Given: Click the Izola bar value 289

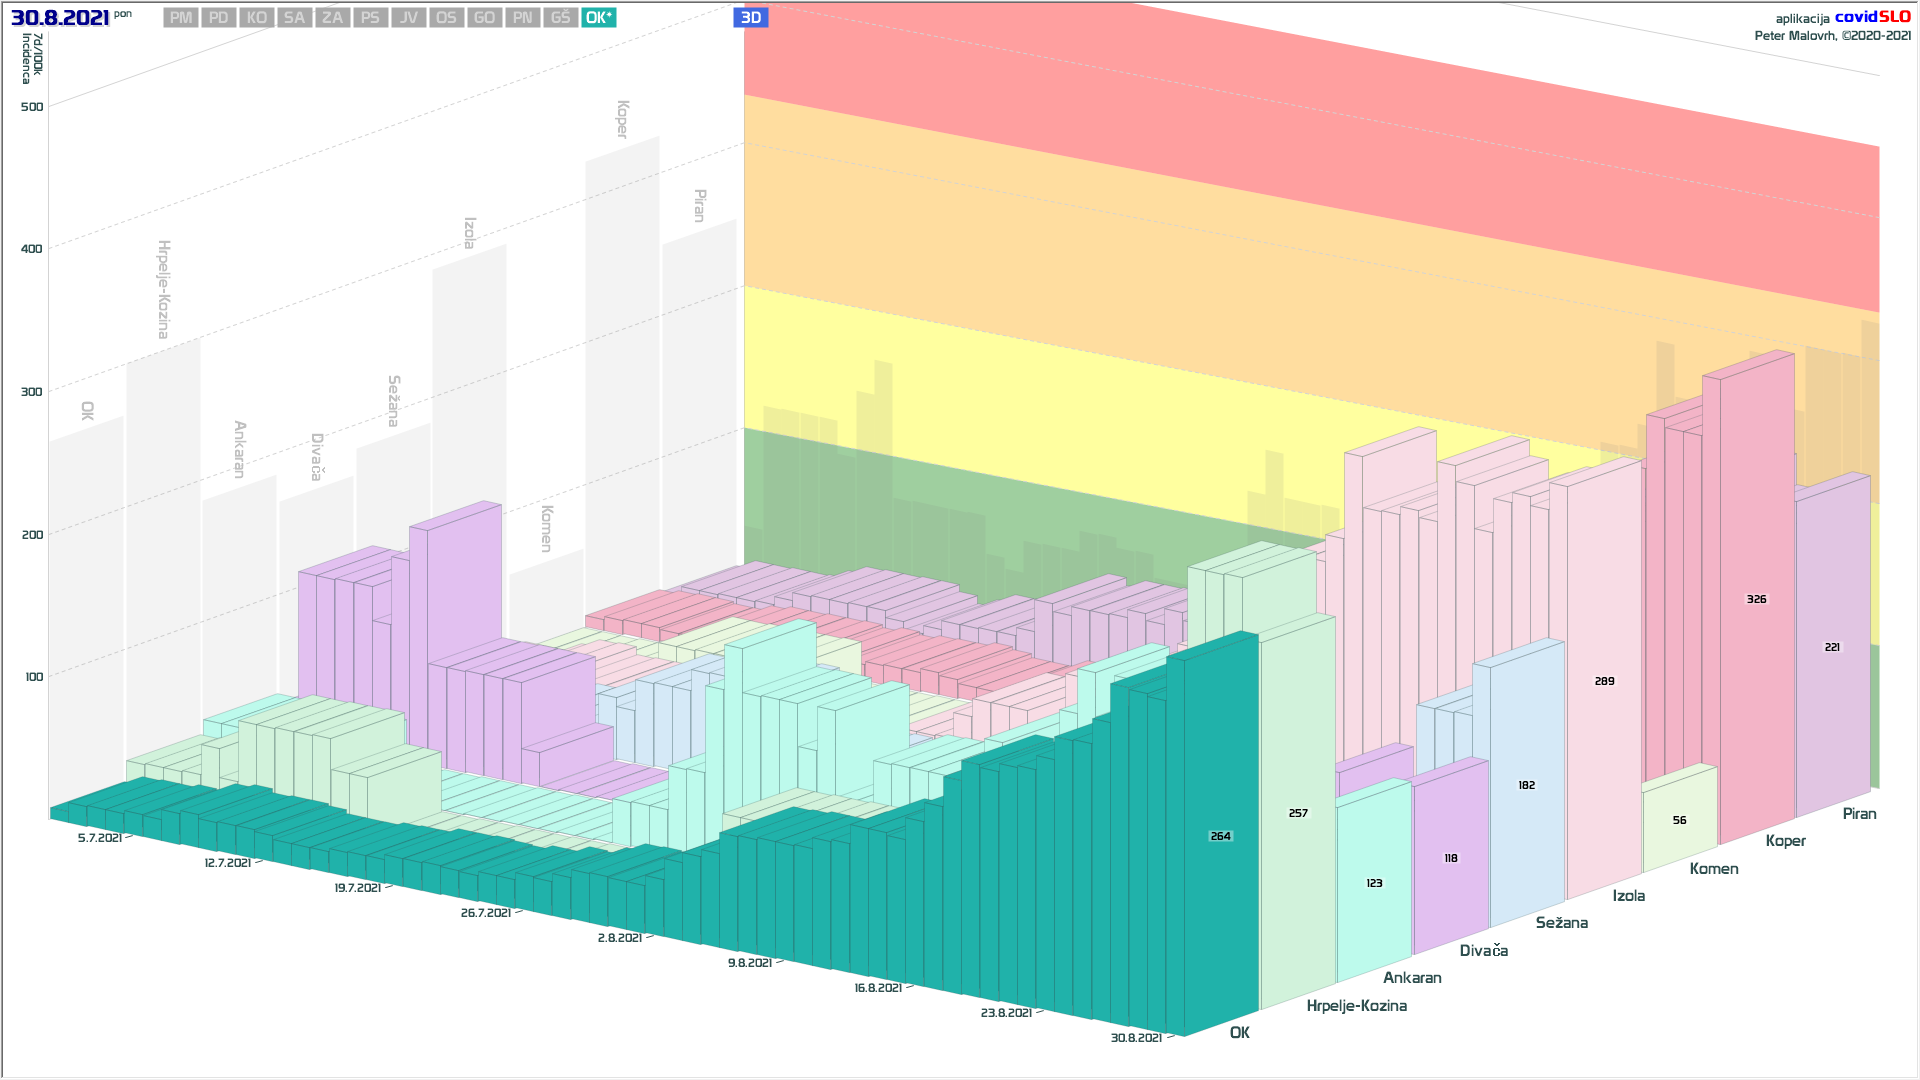Looking at the screenshot, I should coord(1604,681).
